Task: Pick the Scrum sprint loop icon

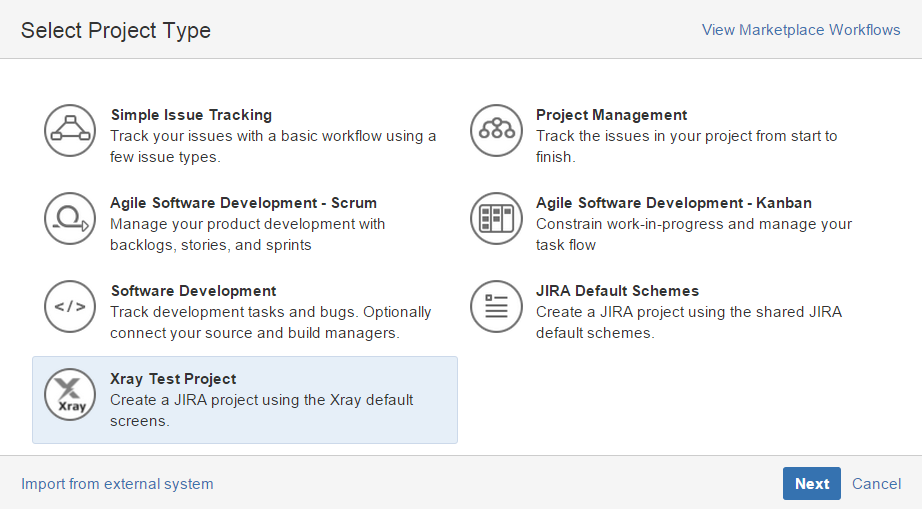Action: (x=70, y=219)
